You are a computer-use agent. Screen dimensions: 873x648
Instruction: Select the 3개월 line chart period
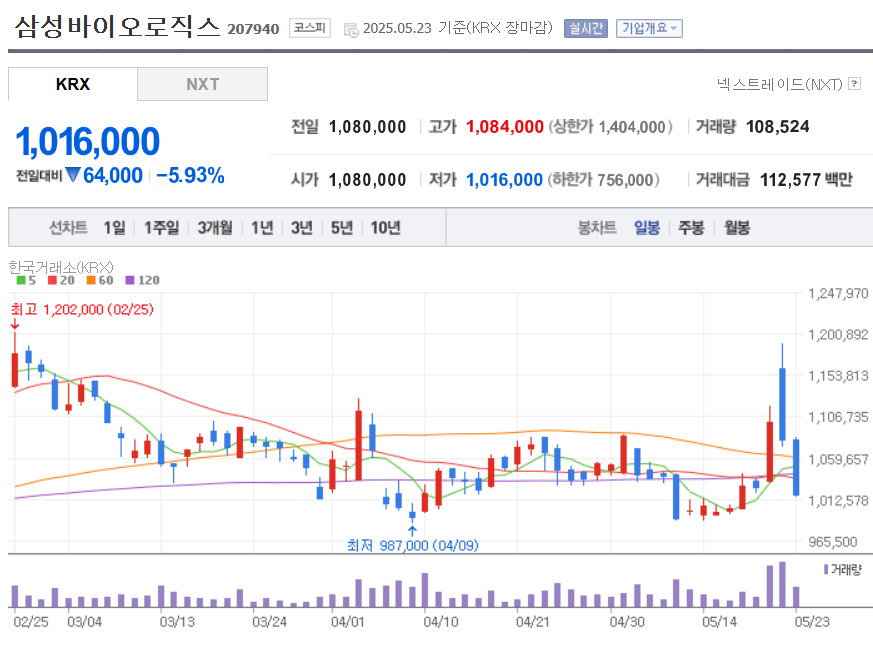coord(215,227)
